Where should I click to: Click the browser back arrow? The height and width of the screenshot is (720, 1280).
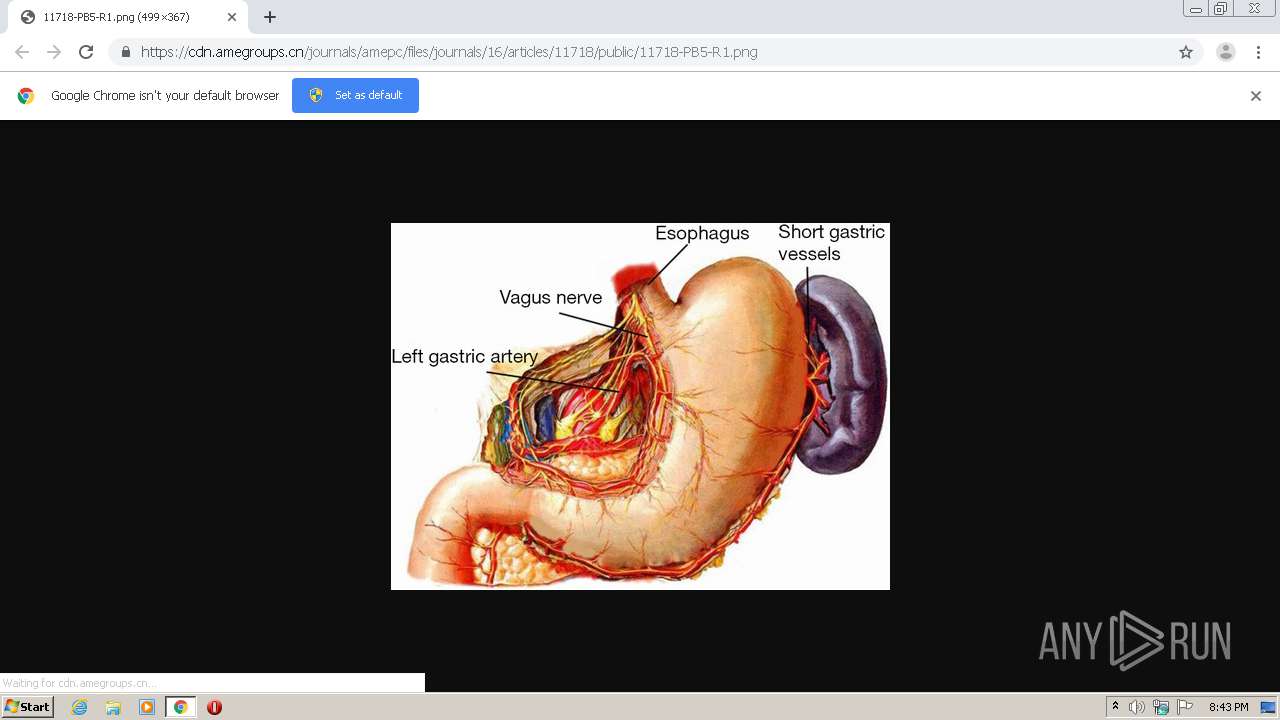pyautogui.click(x=22, y=52)
